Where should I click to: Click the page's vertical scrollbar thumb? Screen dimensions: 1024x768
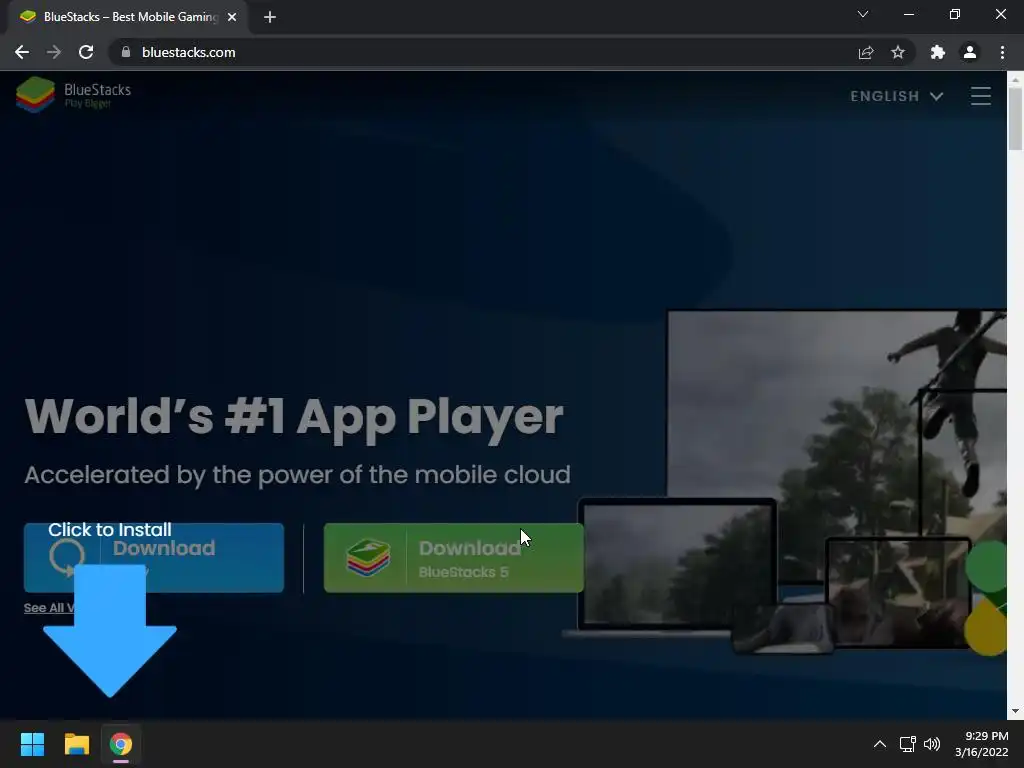1015,118
